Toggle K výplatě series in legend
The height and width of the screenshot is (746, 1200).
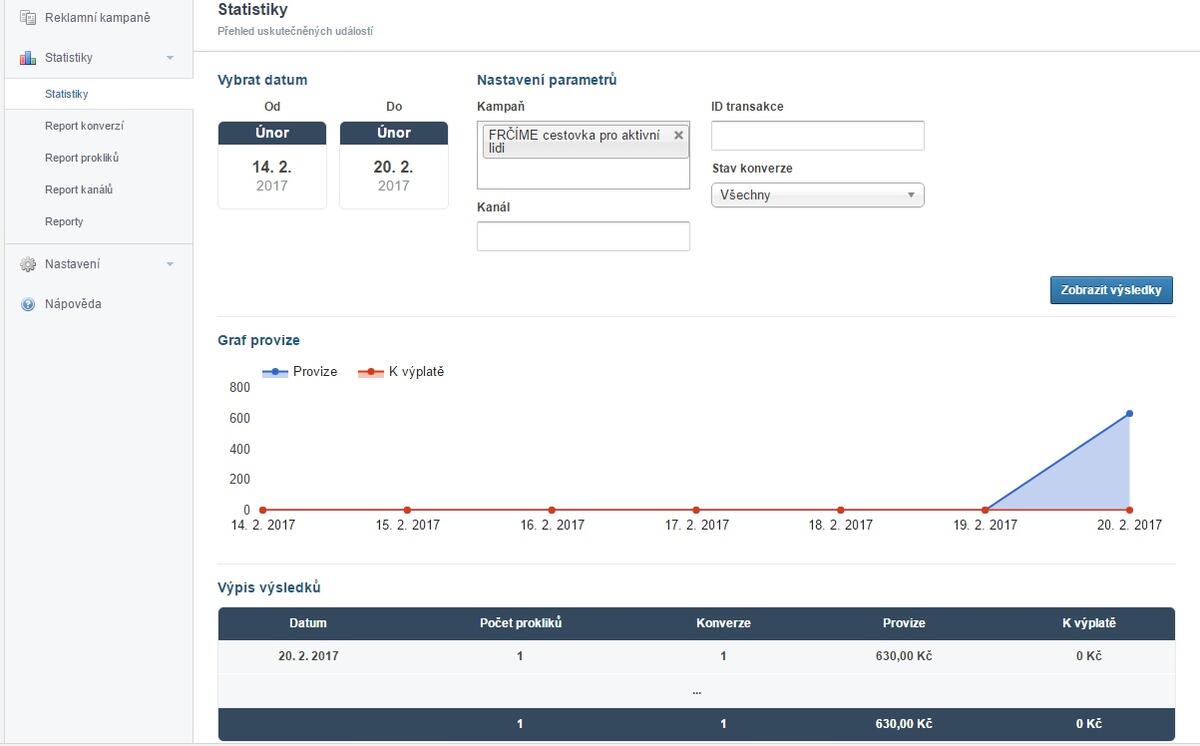401,372
